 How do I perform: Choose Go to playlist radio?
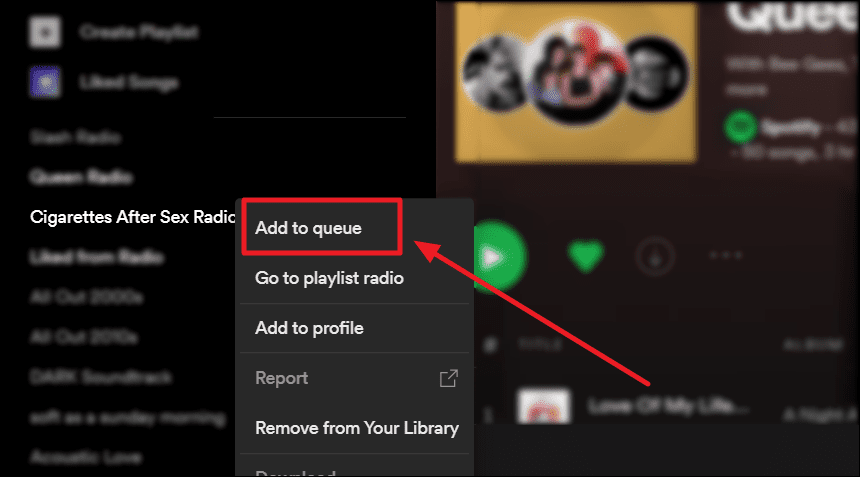[x=329, y=278]
